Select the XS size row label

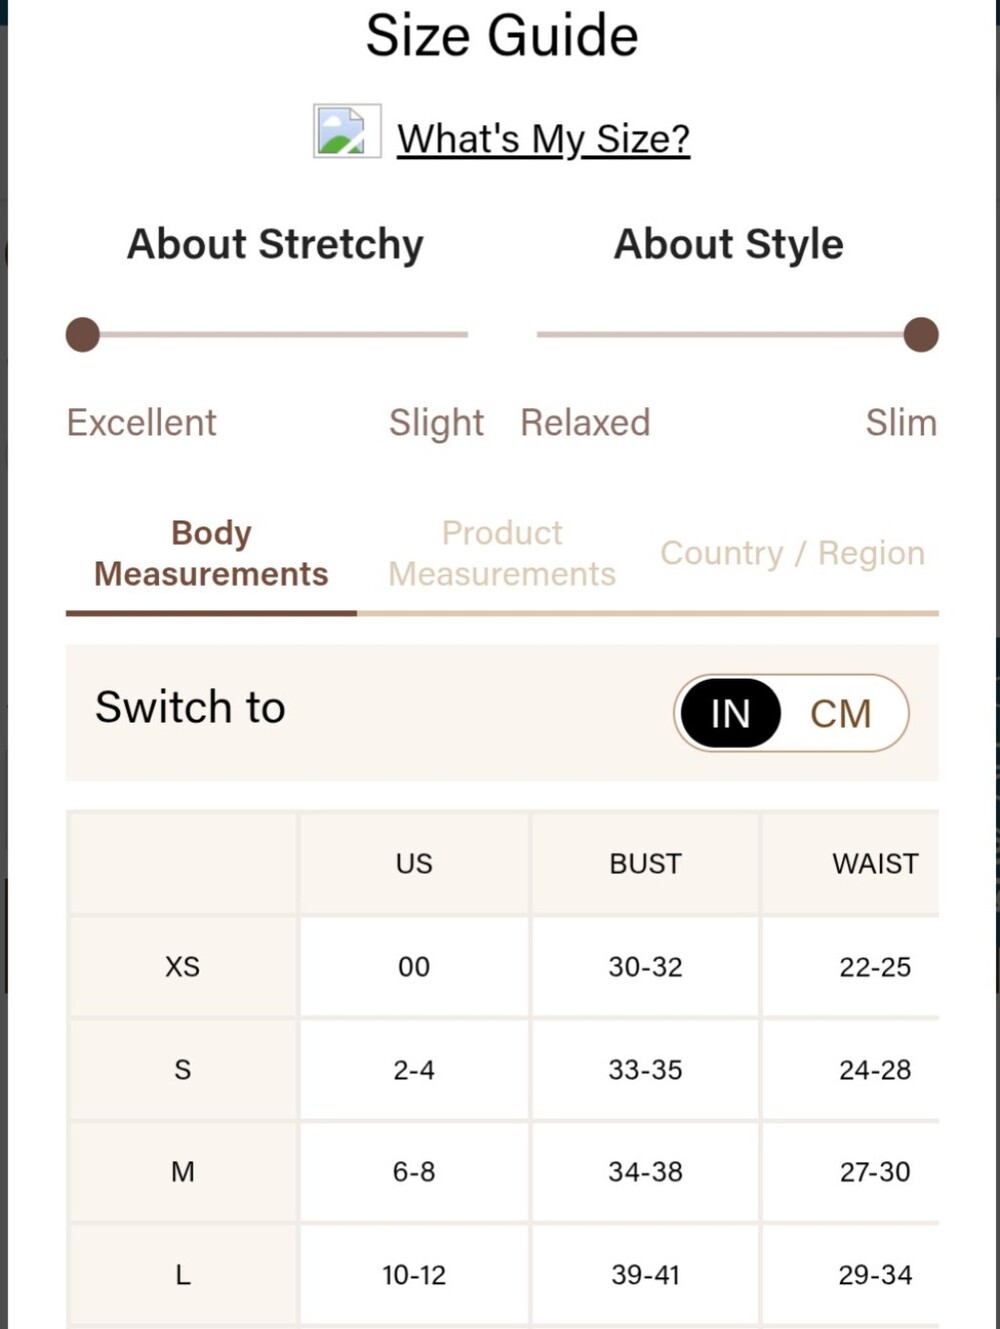coord(183,967)
